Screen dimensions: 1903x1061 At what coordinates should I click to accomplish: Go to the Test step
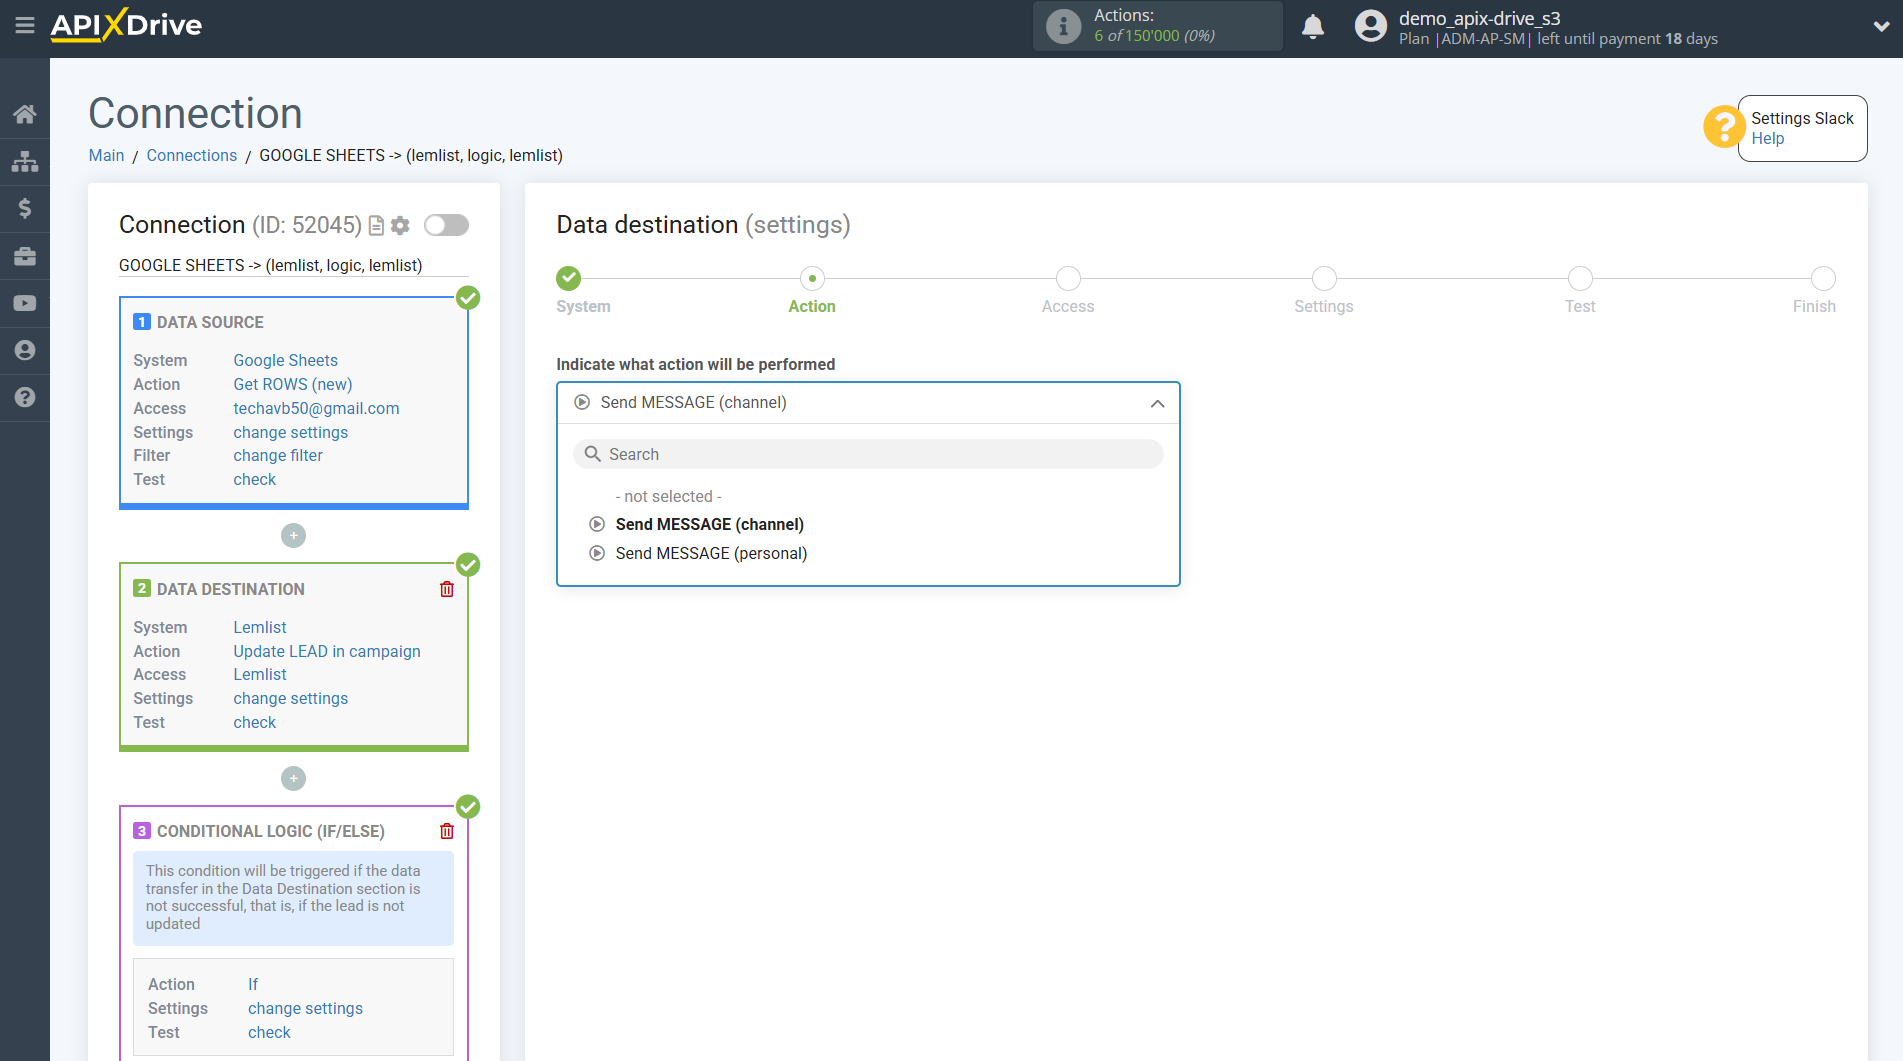click(1580, 278)
